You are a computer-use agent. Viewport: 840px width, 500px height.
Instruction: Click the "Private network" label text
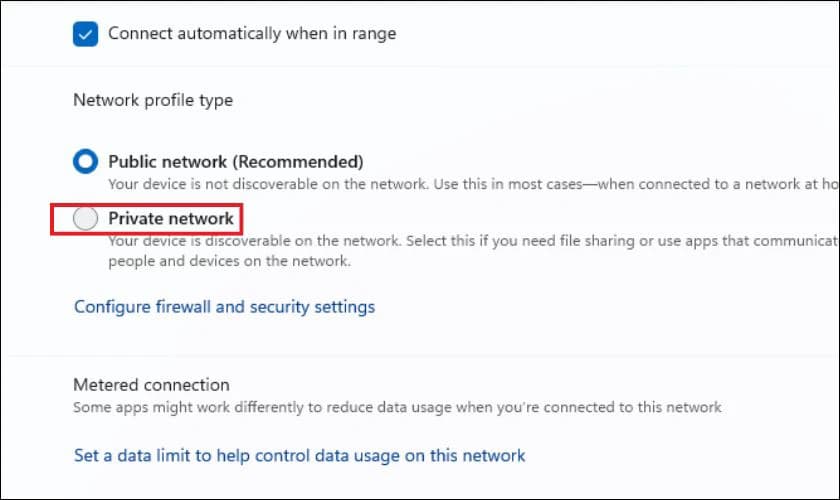pos(171,218)
